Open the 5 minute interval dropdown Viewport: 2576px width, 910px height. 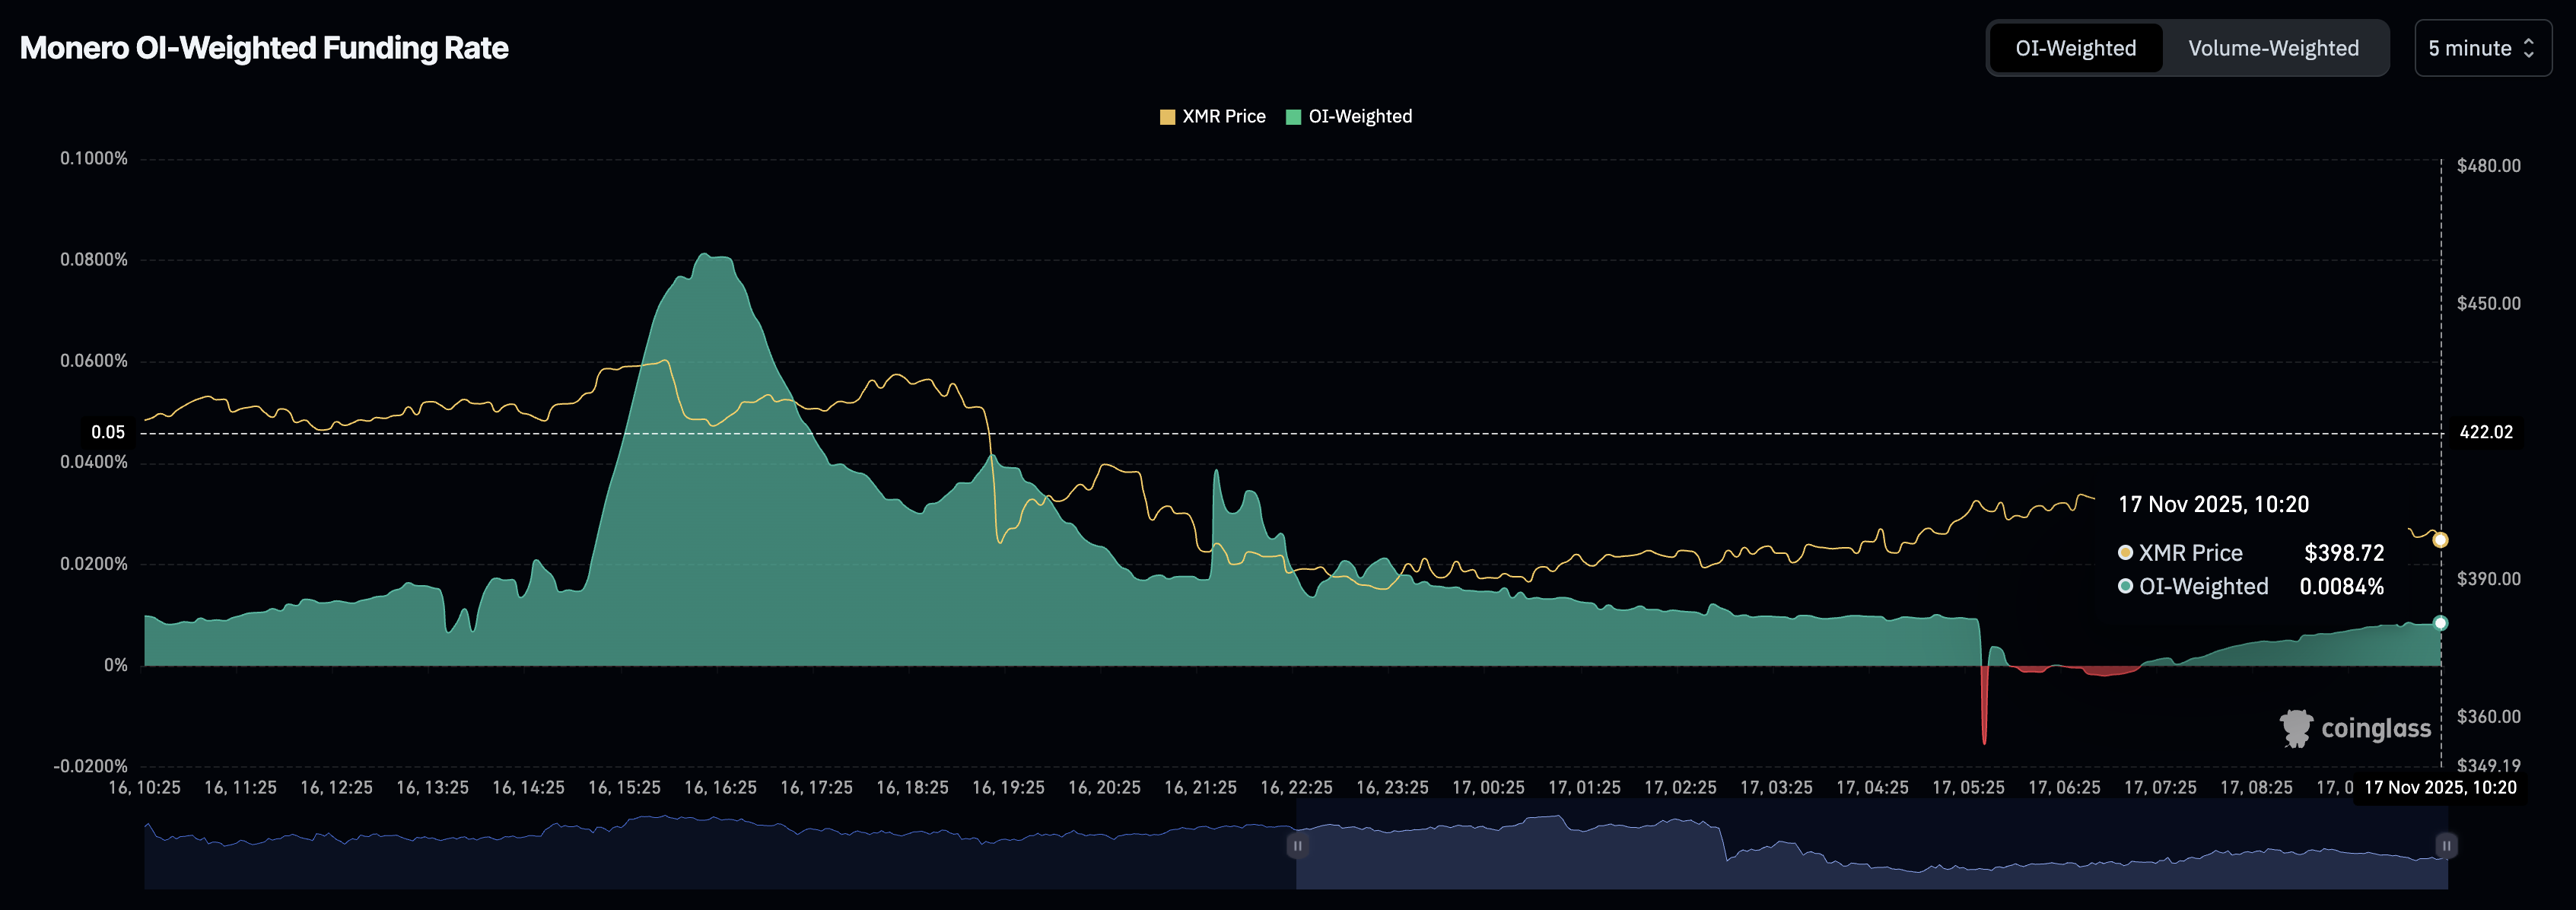(2482, 47)
